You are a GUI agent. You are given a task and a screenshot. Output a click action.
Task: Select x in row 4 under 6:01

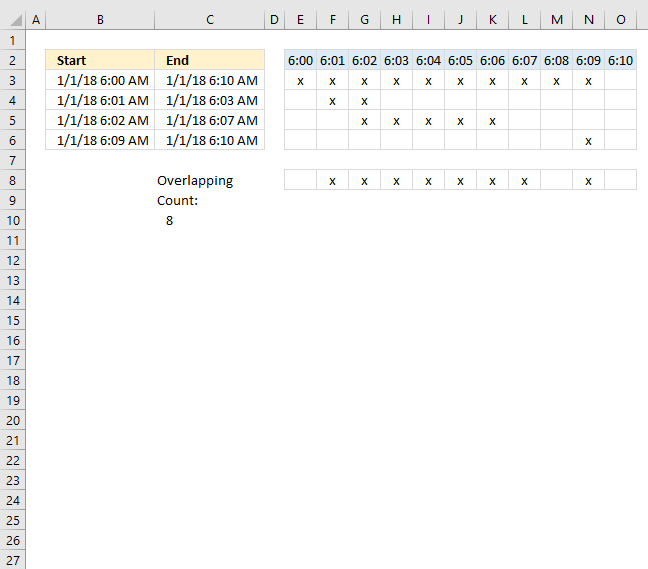point(332,100)
